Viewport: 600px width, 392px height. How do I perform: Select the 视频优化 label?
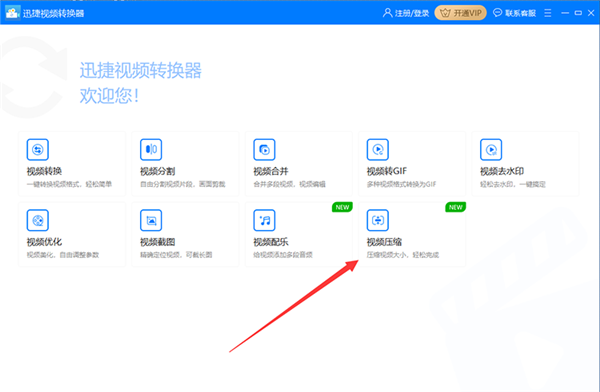tap(44, 242)
